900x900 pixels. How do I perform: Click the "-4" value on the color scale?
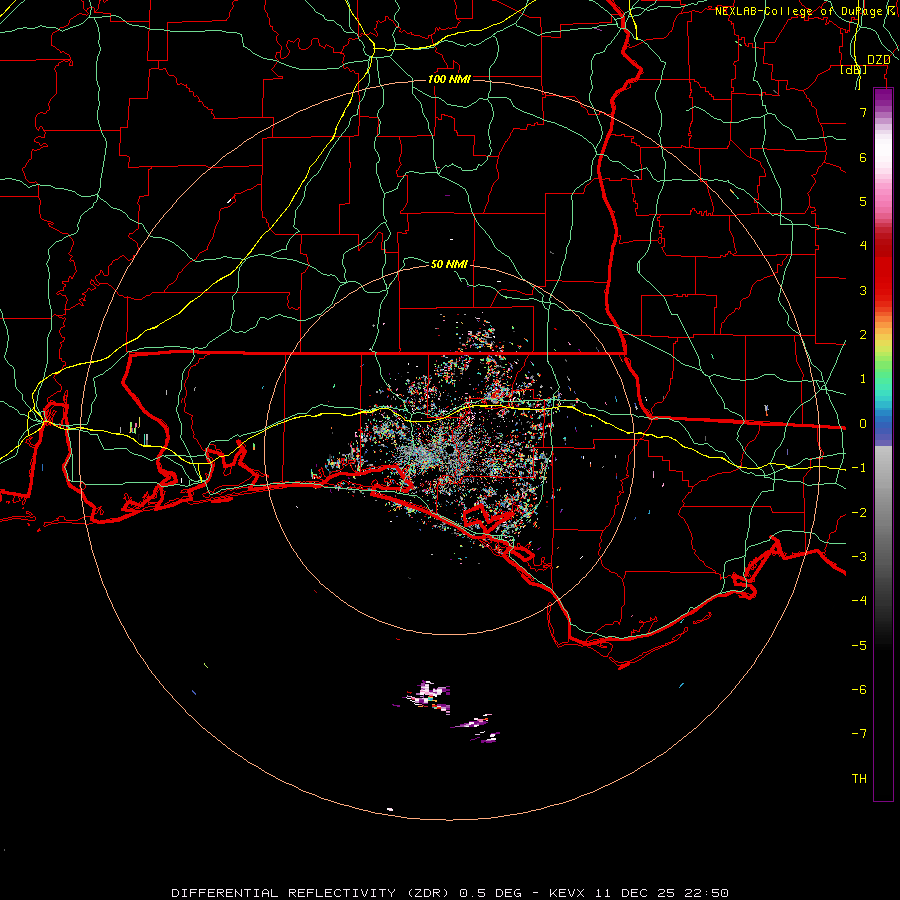pyautogui.click(x=859, y=601)
